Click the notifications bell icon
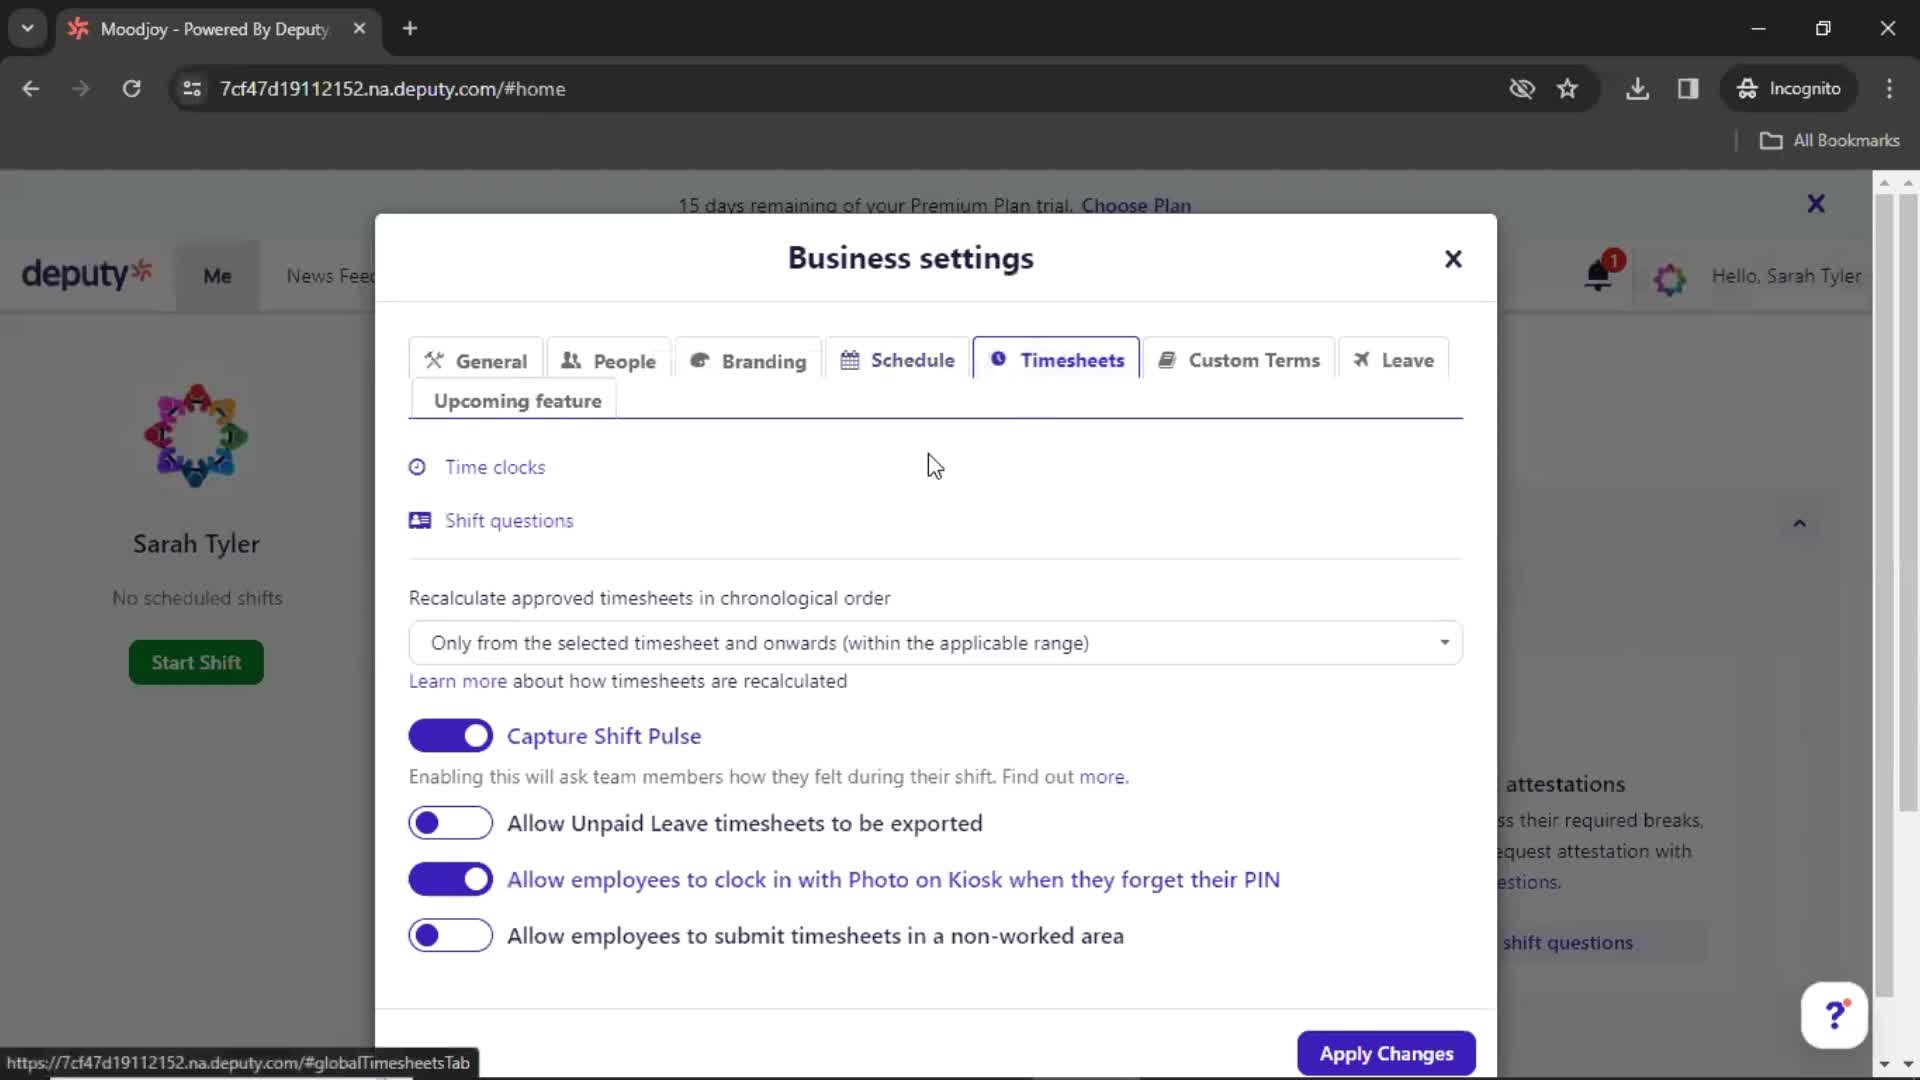 tap(1598, 276)
